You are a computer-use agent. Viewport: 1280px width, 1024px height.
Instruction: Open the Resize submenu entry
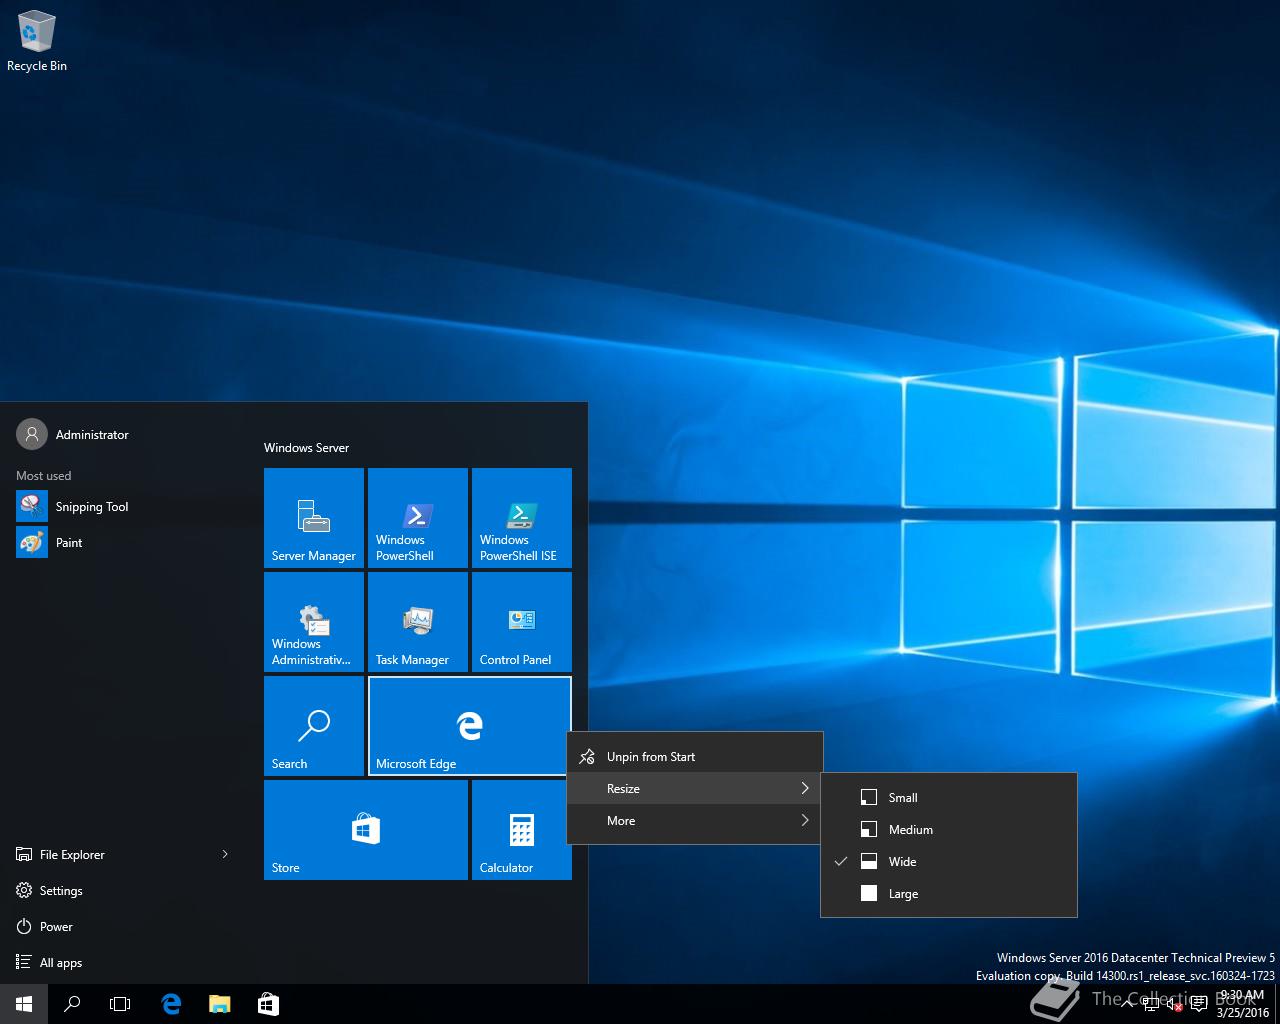(x=695, y=788)
